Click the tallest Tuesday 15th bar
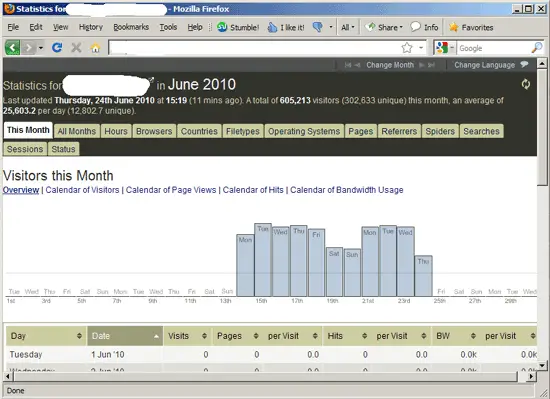 click(263, 260)
